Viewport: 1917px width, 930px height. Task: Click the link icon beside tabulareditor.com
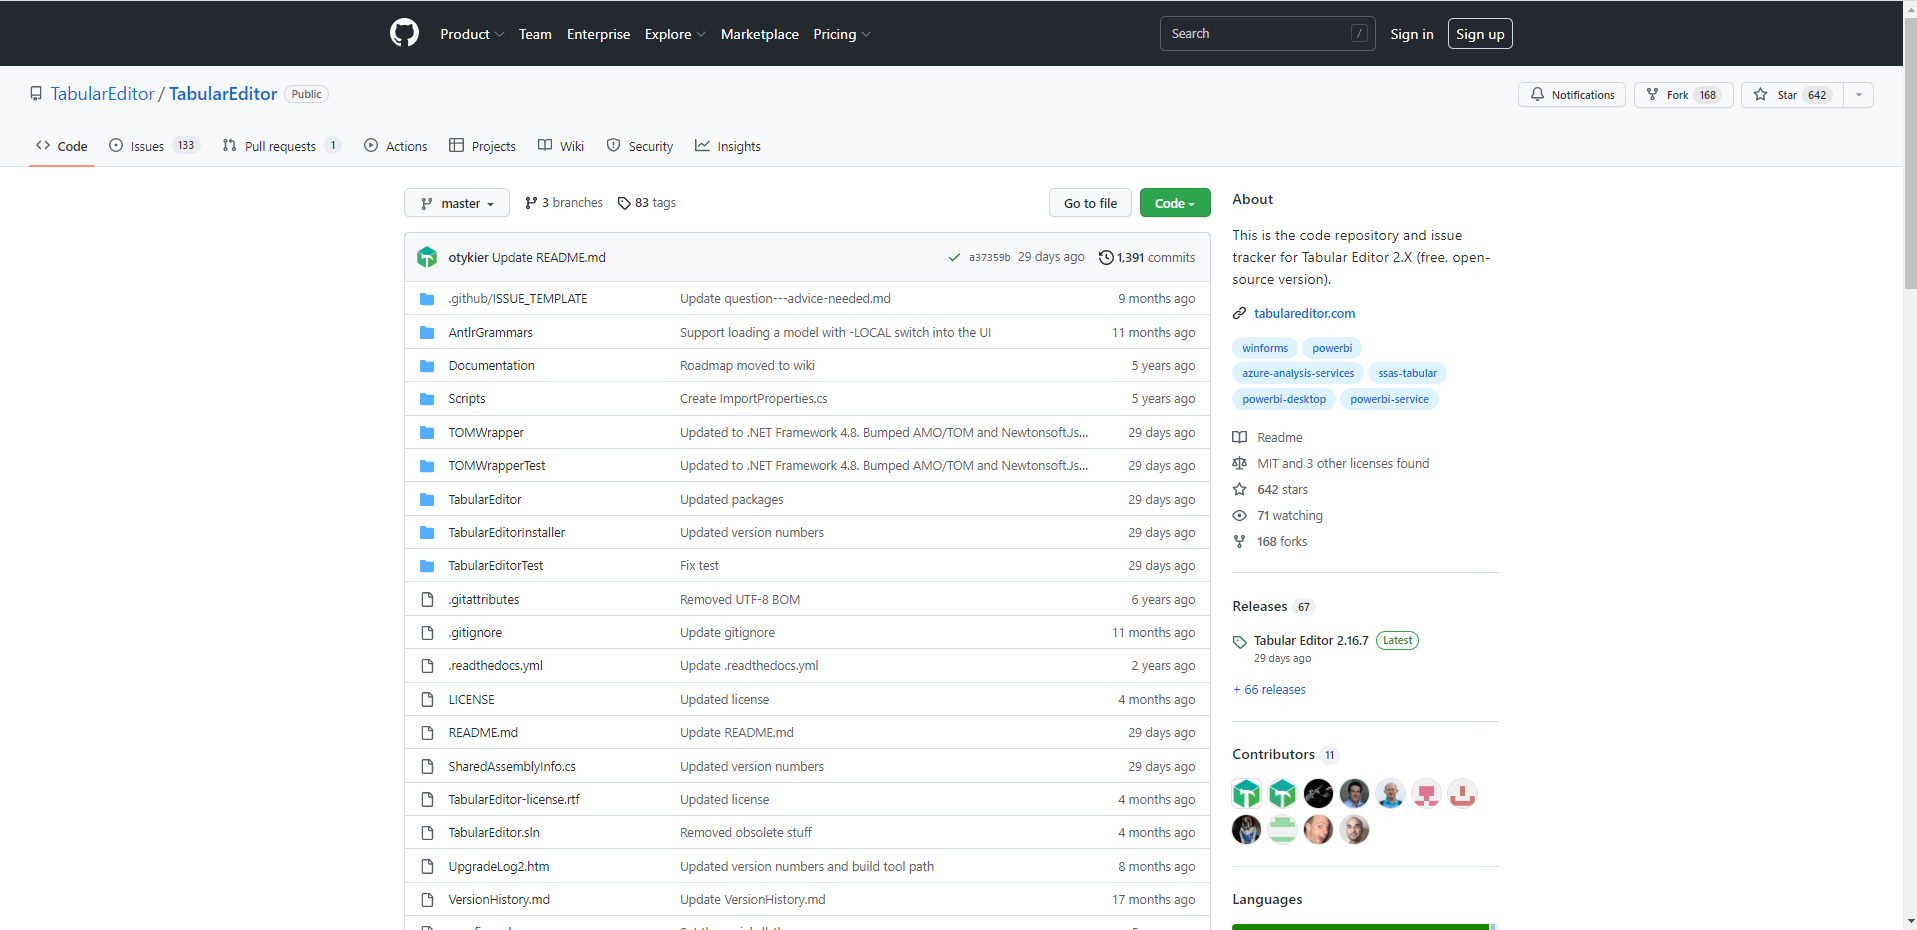[1240, 313]
